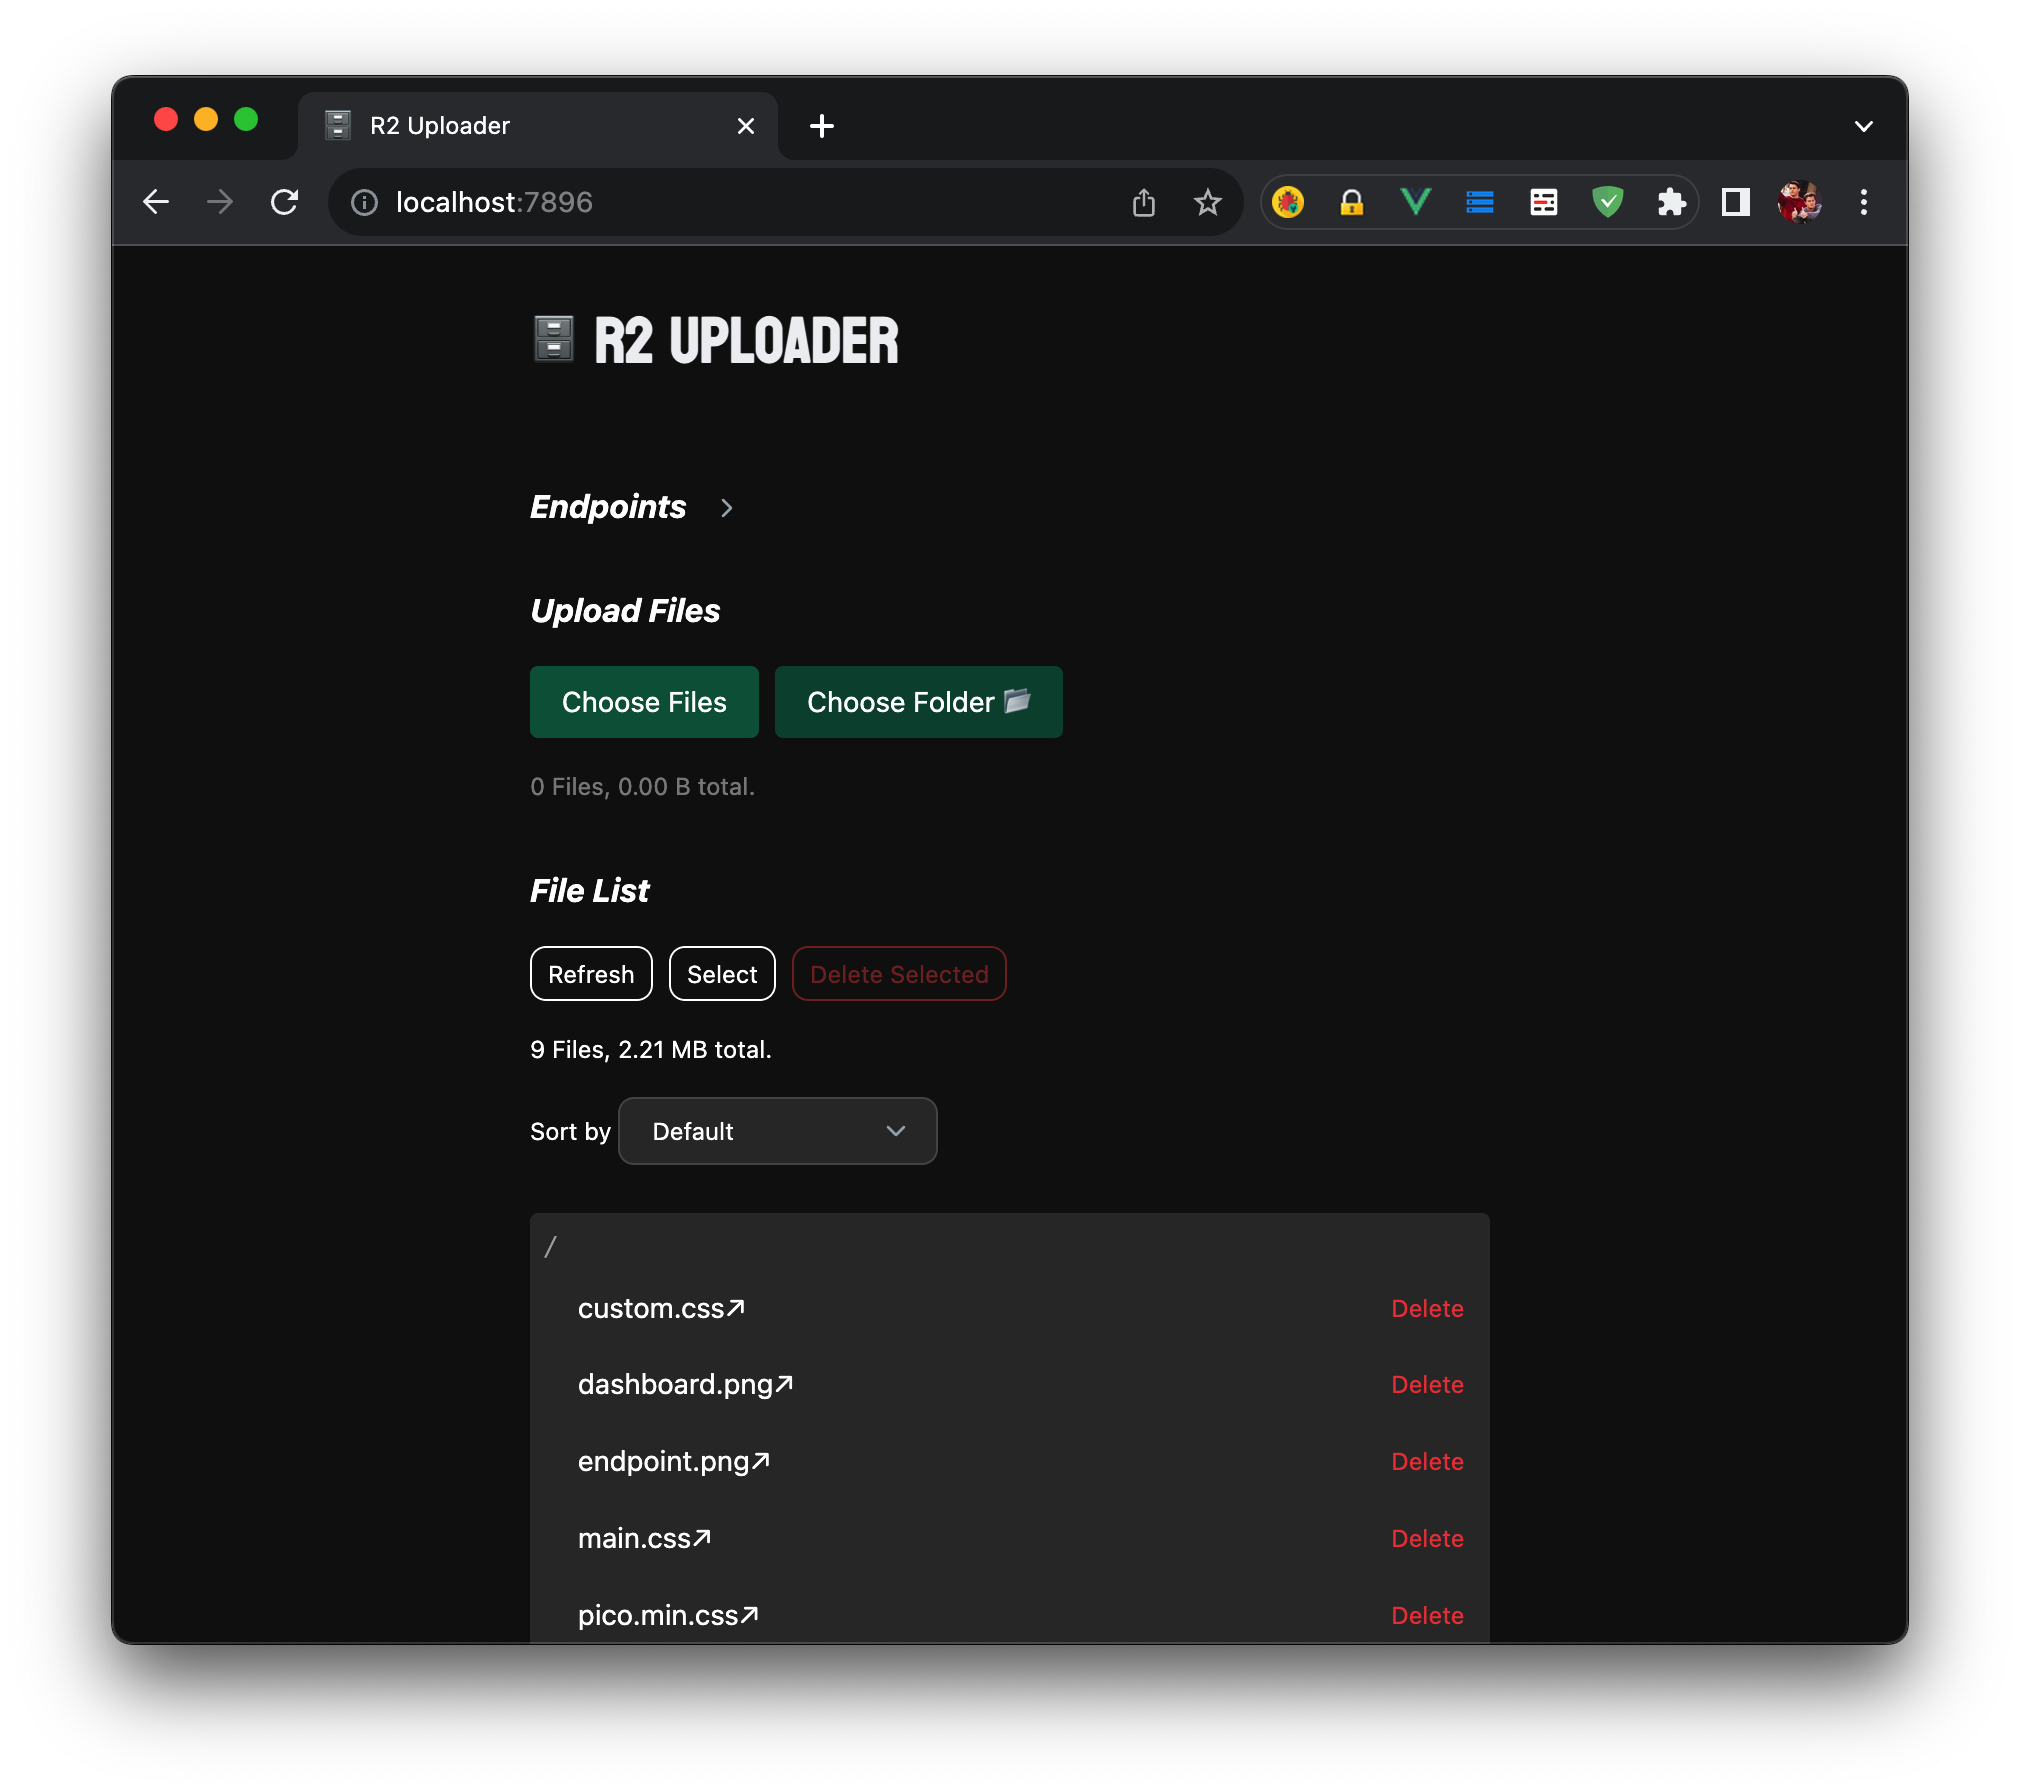Open the Vue devtools extension icon

click(x=1415, y=203)
